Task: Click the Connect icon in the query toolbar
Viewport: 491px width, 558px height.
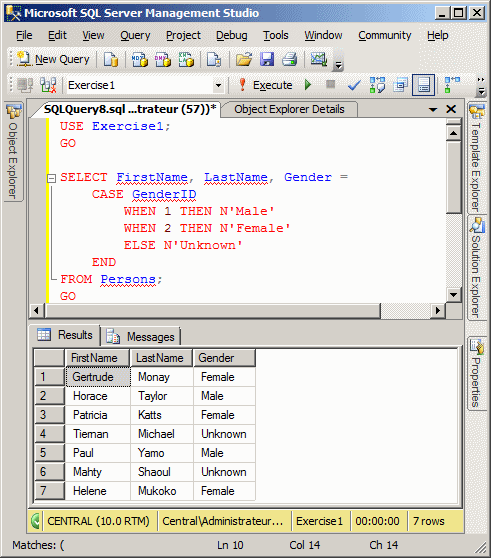Action: click(25, 85)
